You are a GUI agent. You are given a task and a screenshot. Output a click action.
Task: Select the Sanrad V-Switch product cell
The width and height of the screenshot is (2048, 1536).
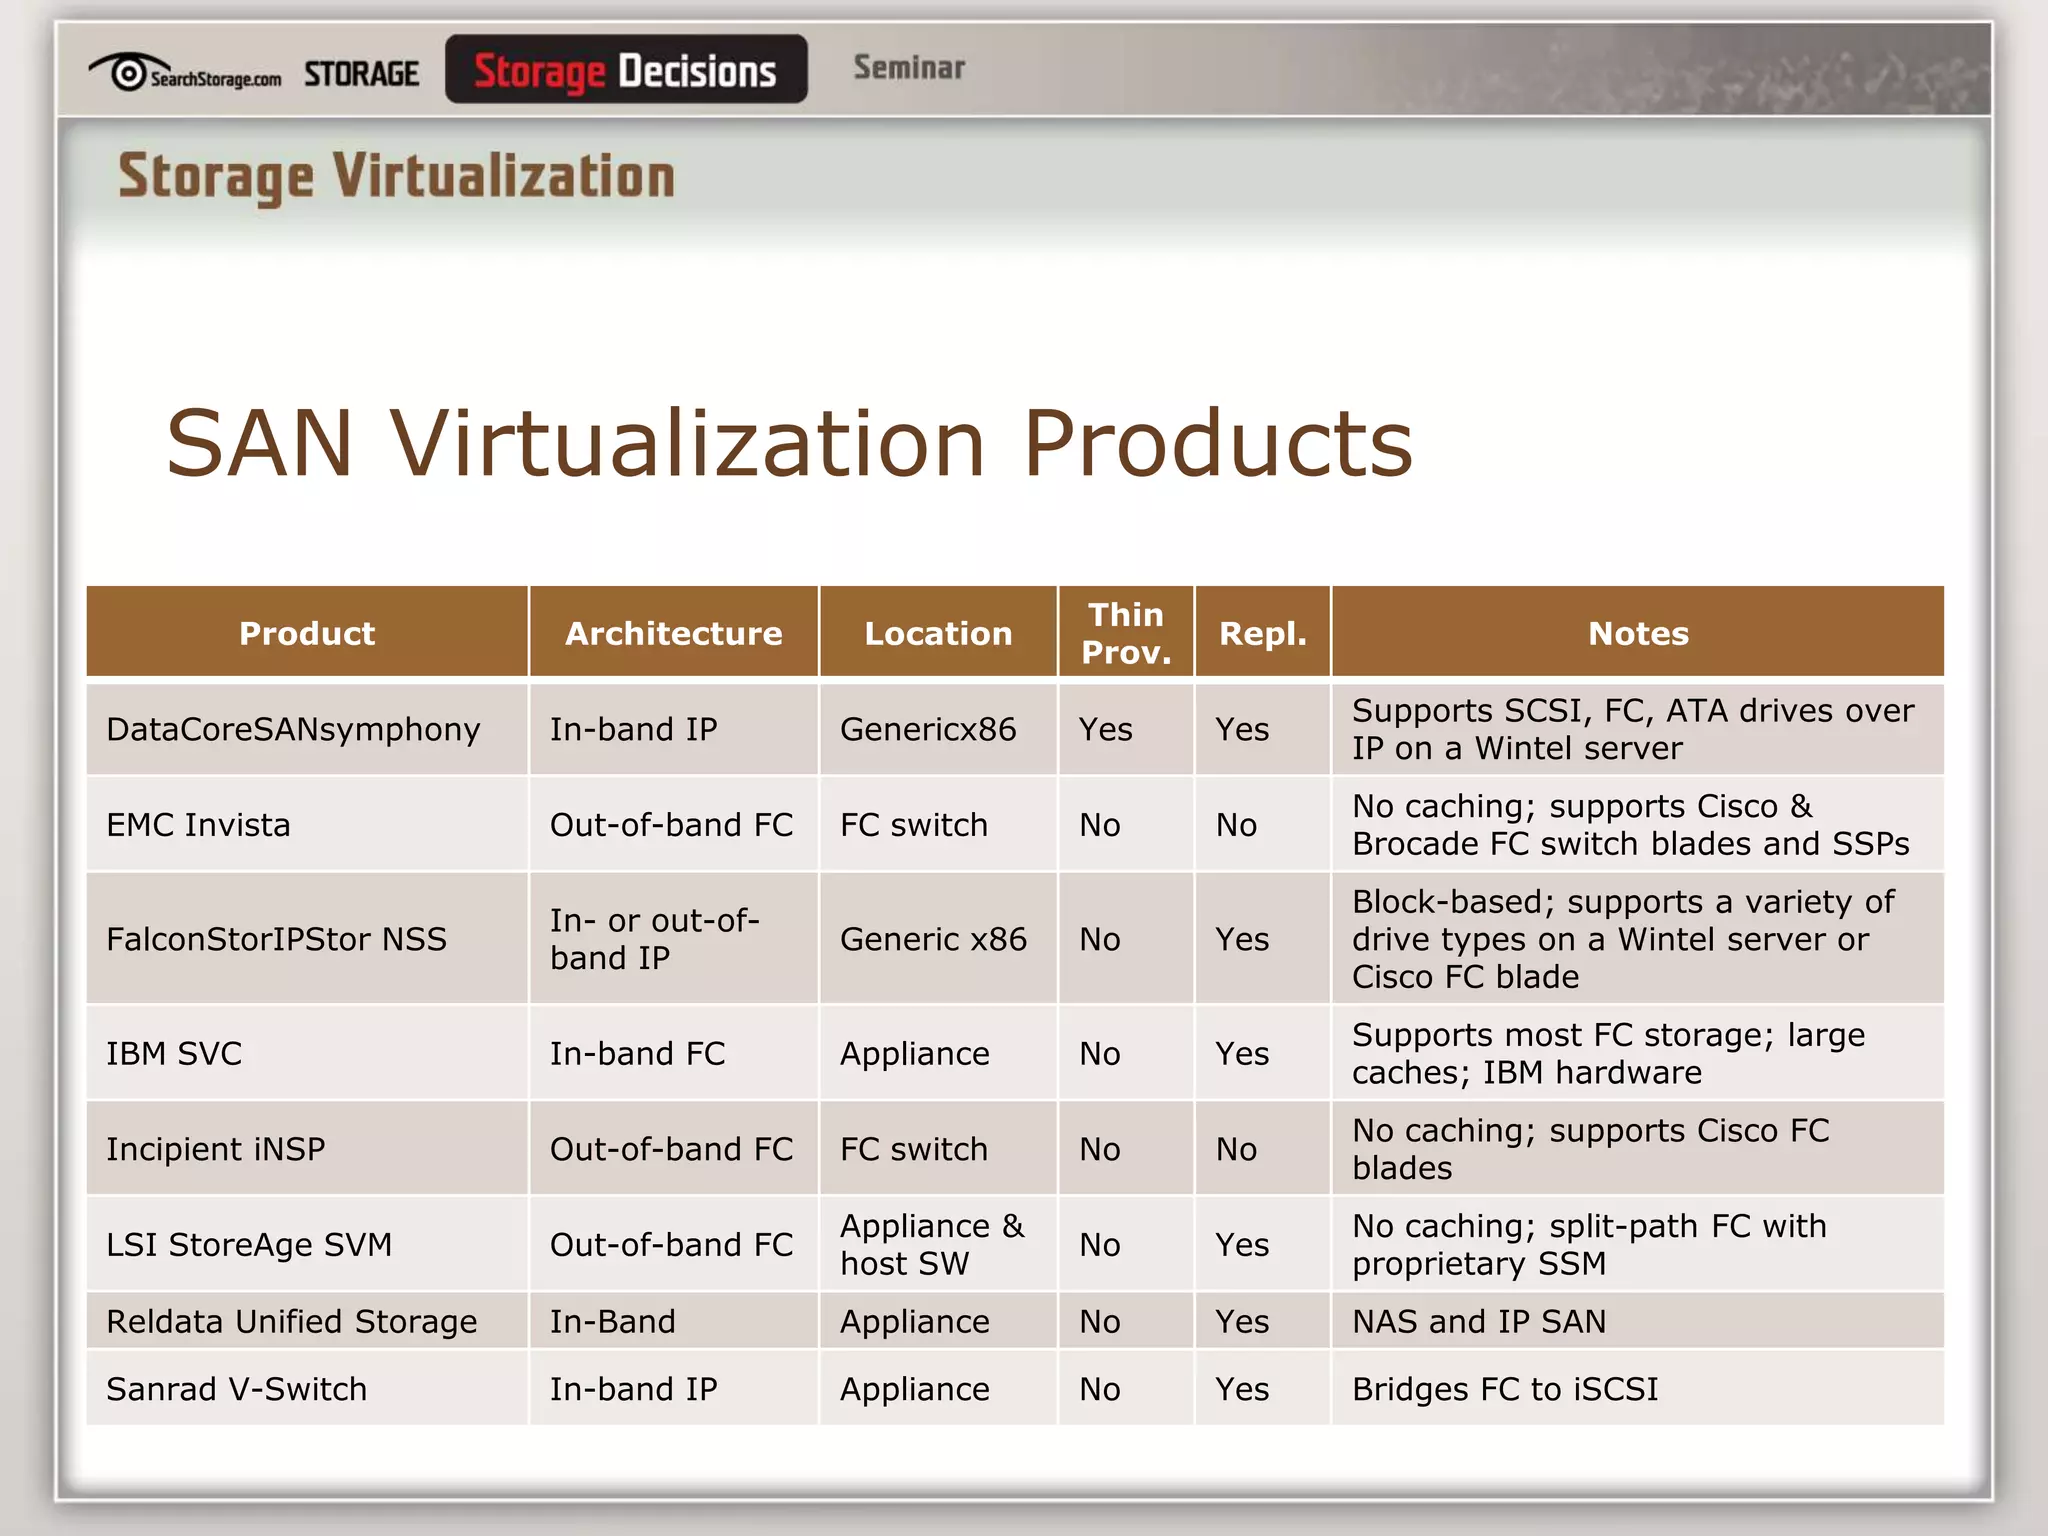[x=307, y=1389]
